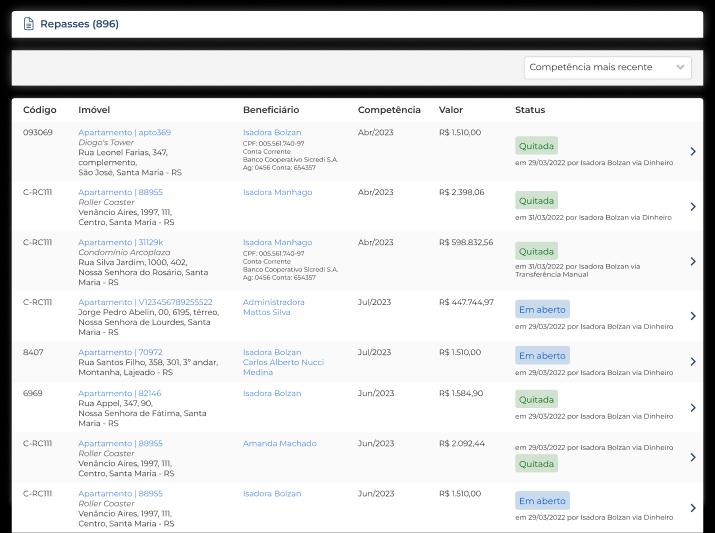Open chevron of R$ 598.832,56 row
This screenshot has width=715, height=533.
(x=693, y=261)
